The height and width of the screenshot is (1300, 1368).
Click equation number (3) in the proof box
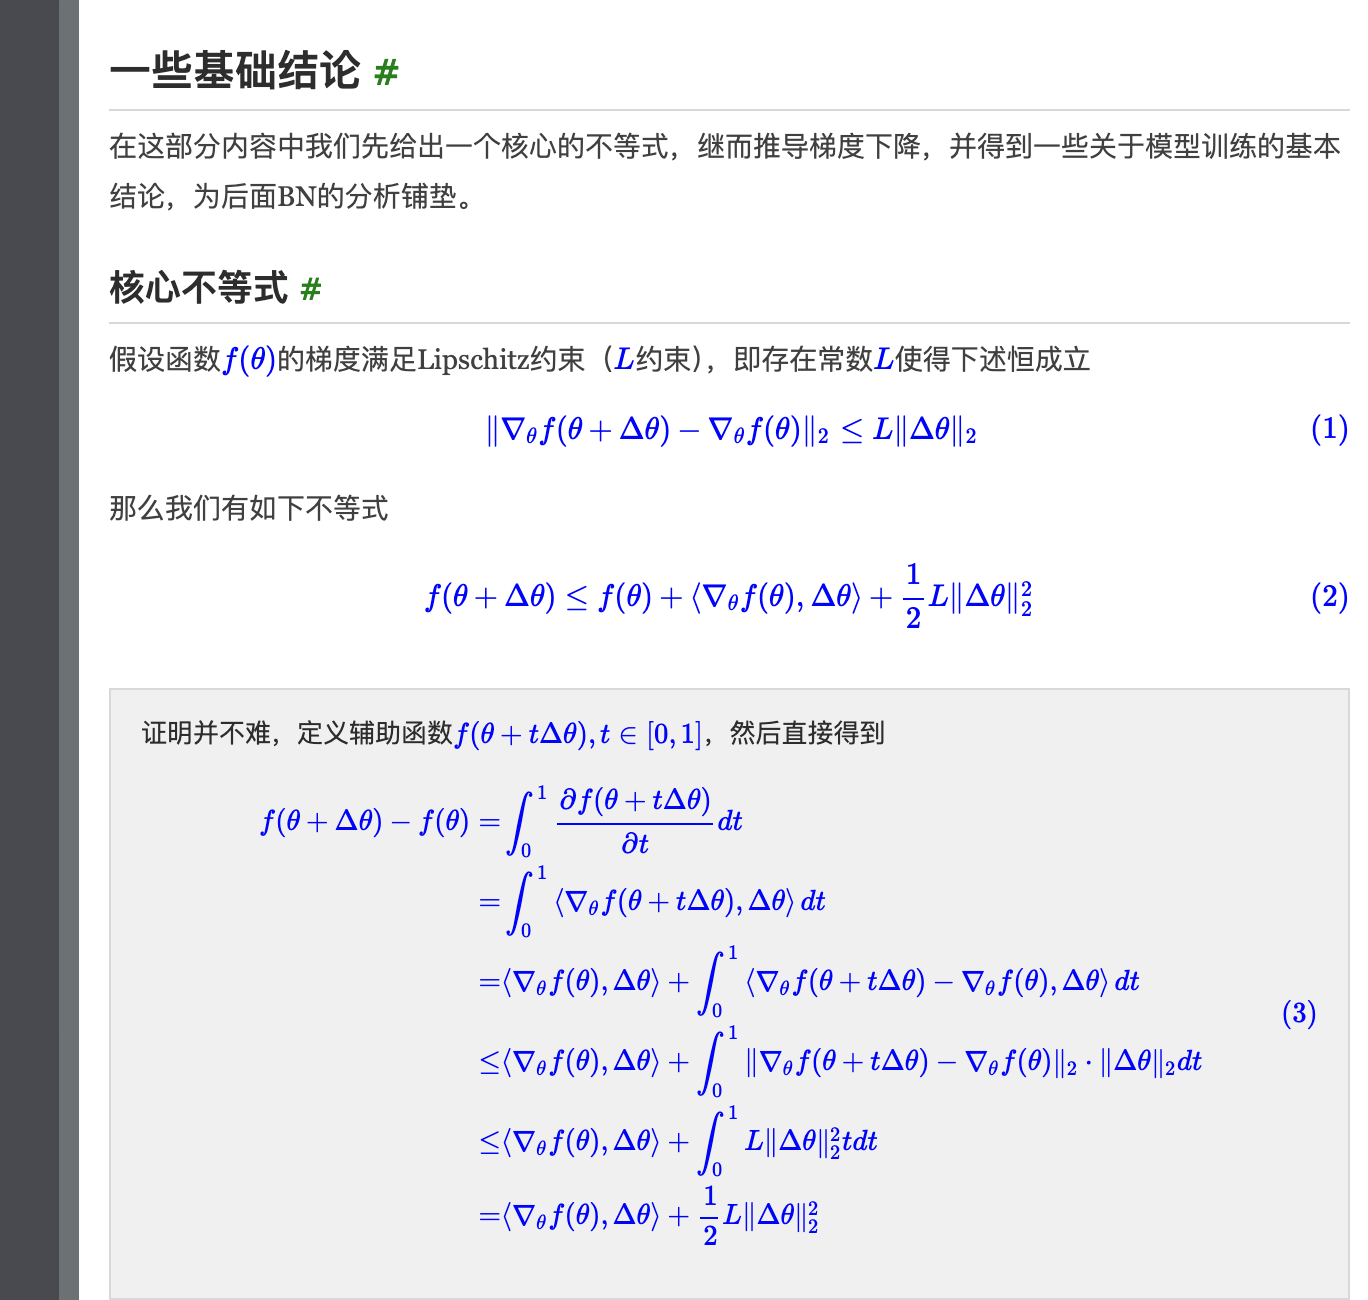click(1298, 1014)
